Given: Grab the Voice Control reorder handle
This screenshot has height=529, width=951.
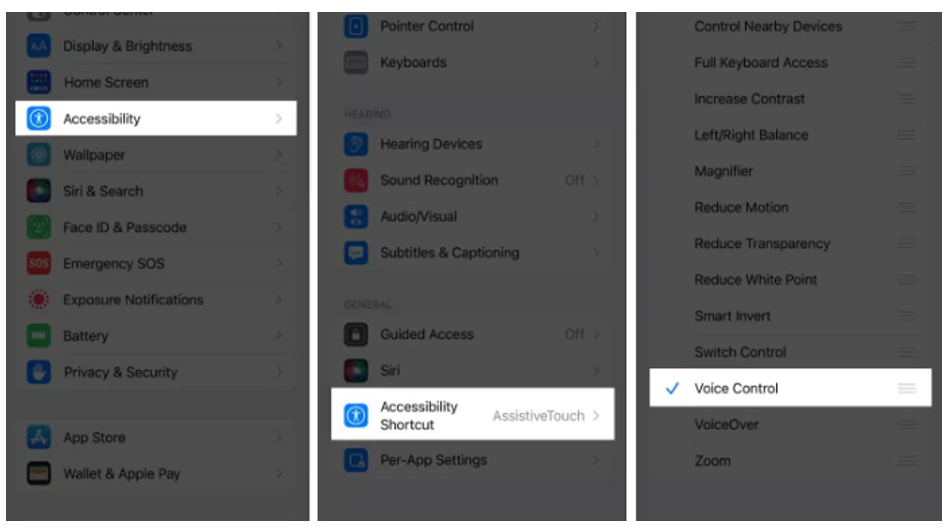Looking at the screenshot, I should pyautogui.click(x=907, y=388).
